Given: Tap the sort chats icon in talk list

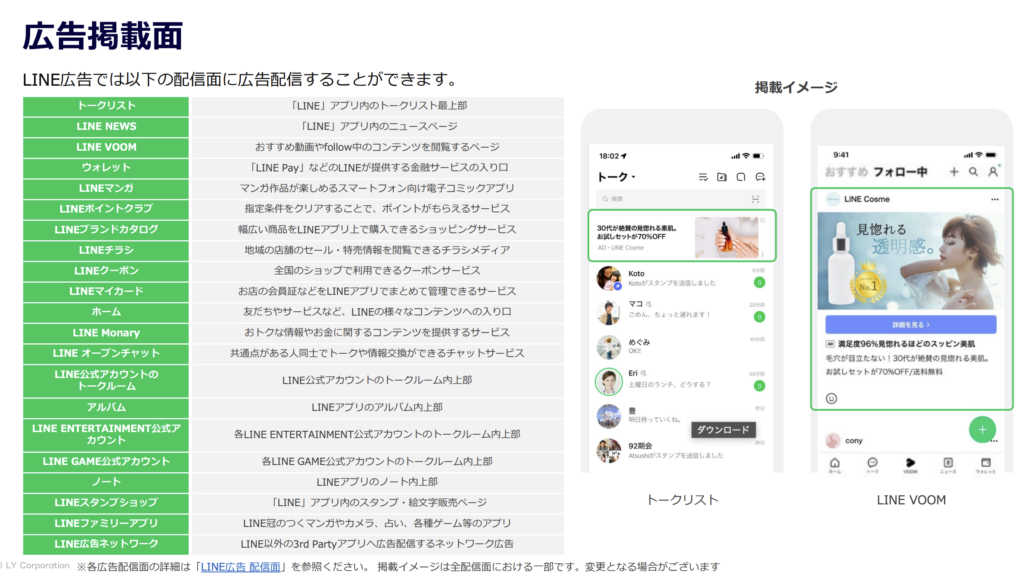Looking at the screenshot, I should [703, 177].
